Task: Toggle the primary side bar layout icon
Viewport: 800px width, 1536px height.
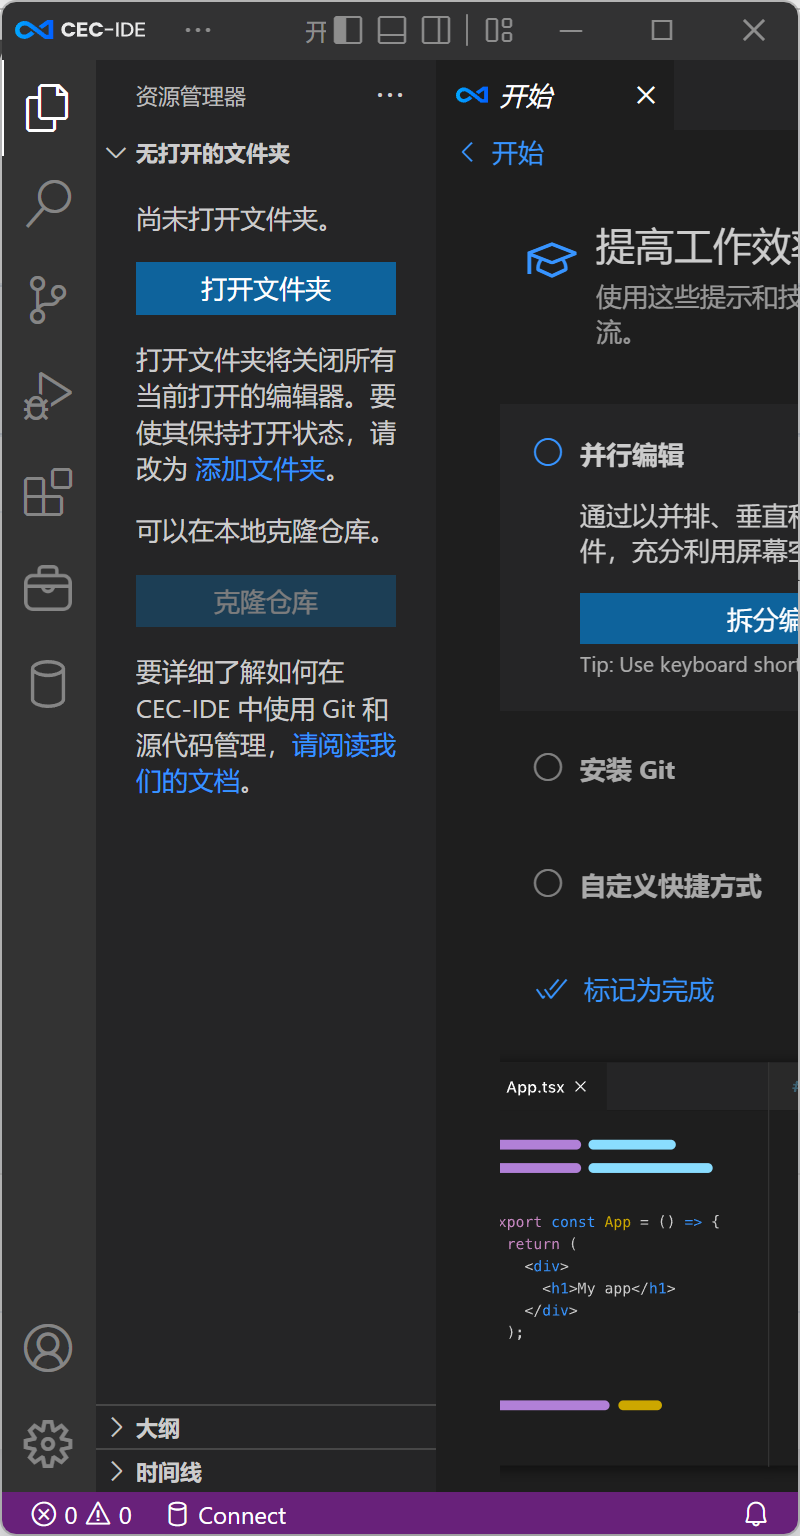Action: tap(348, 30)
